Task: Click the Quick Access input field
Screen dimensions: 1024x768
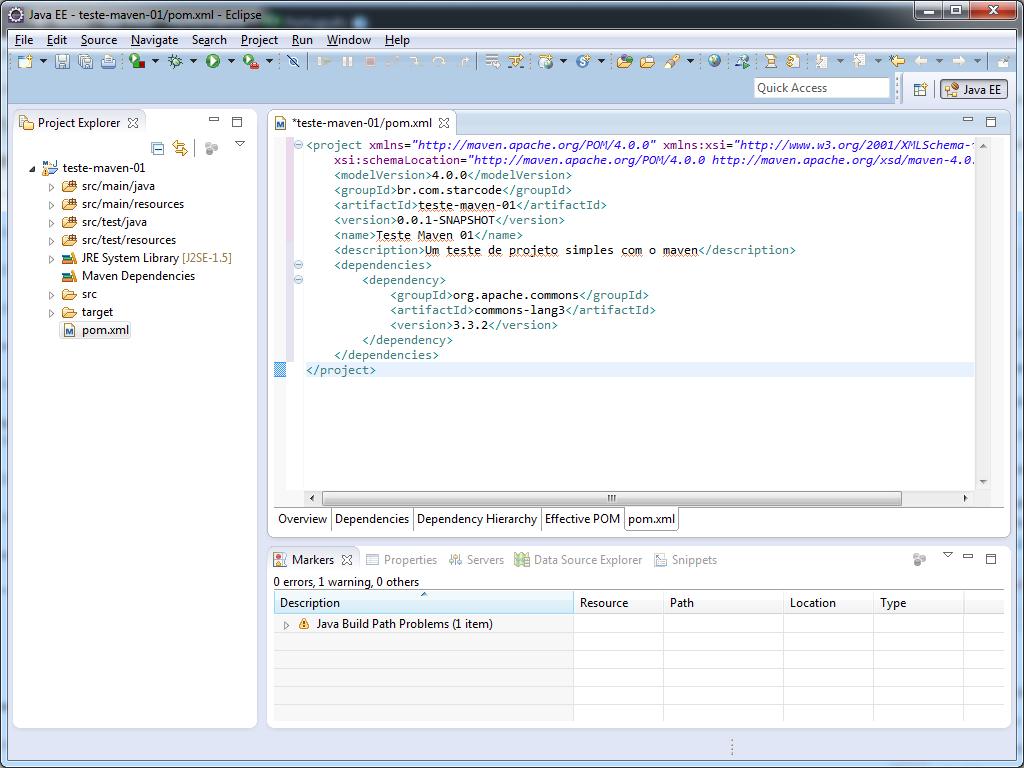Action: [822, 88]
